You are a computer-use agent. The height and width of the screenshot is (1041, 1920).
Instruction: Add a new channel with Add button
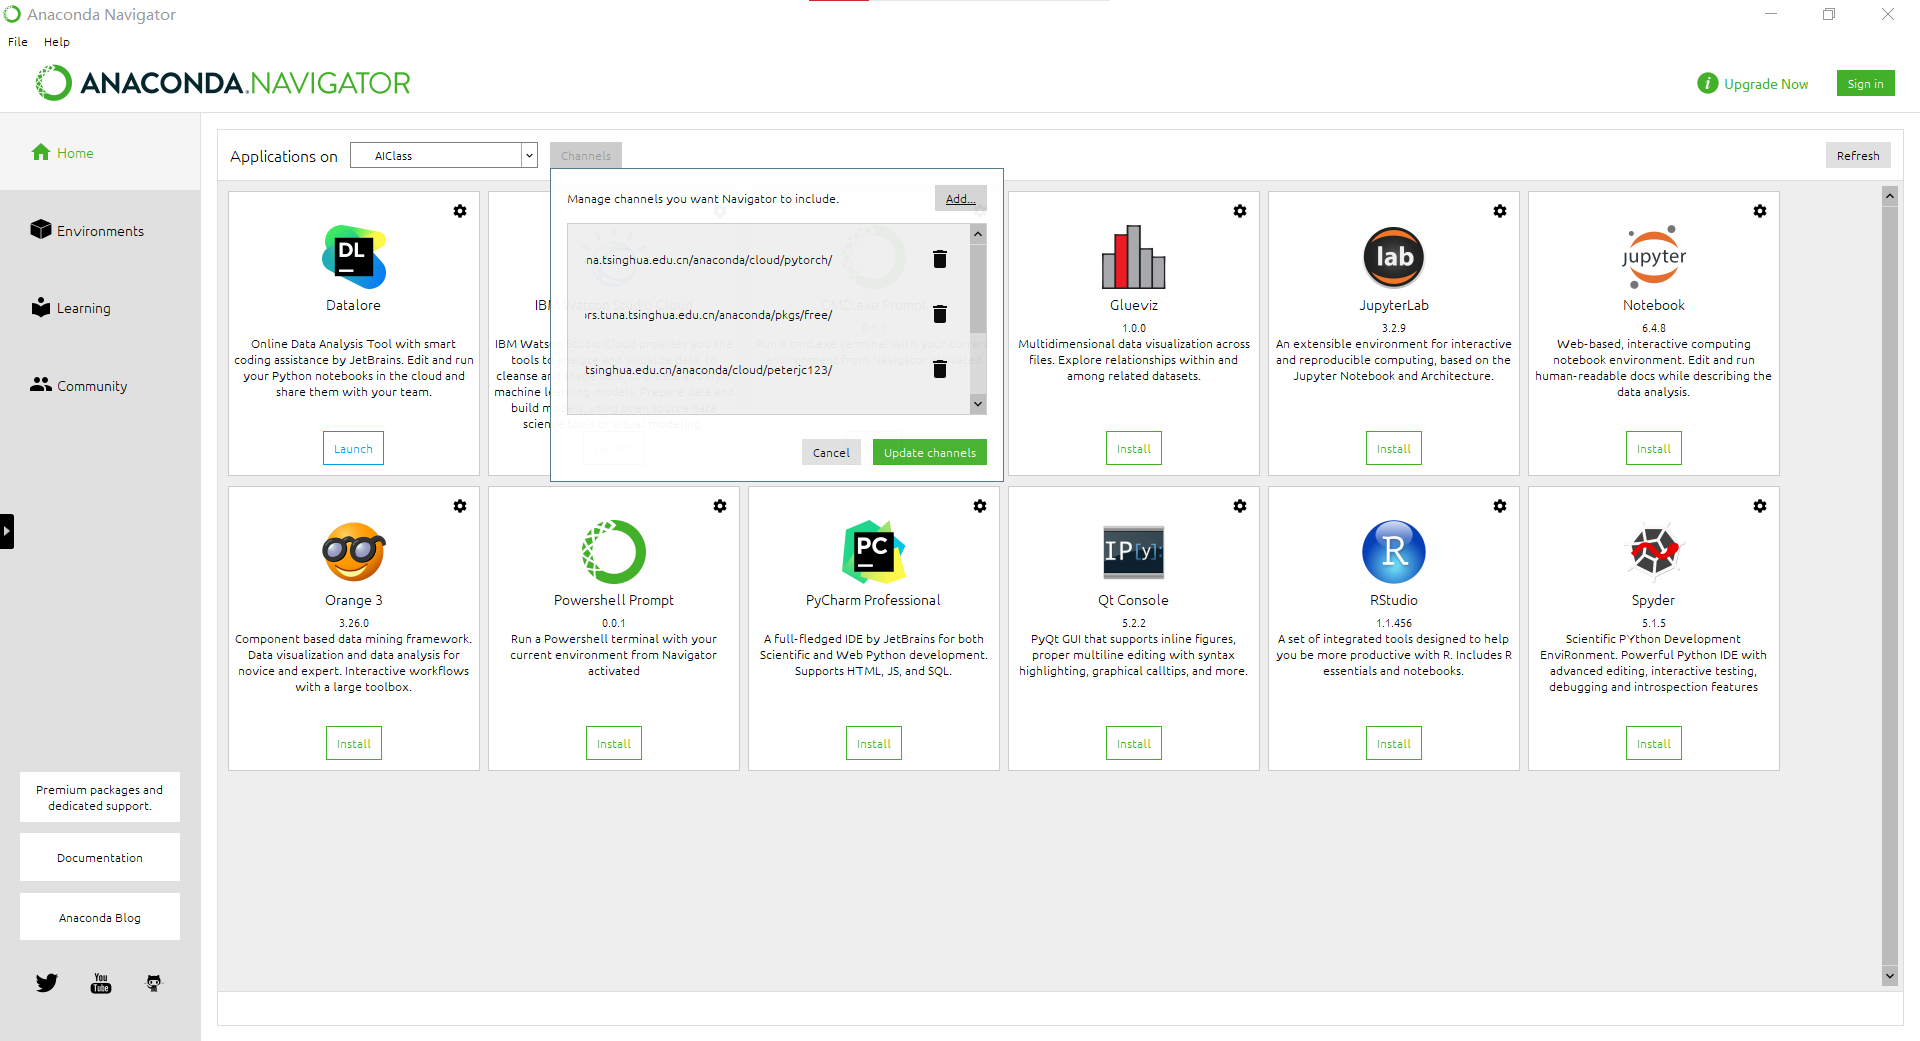click(961, 198)
